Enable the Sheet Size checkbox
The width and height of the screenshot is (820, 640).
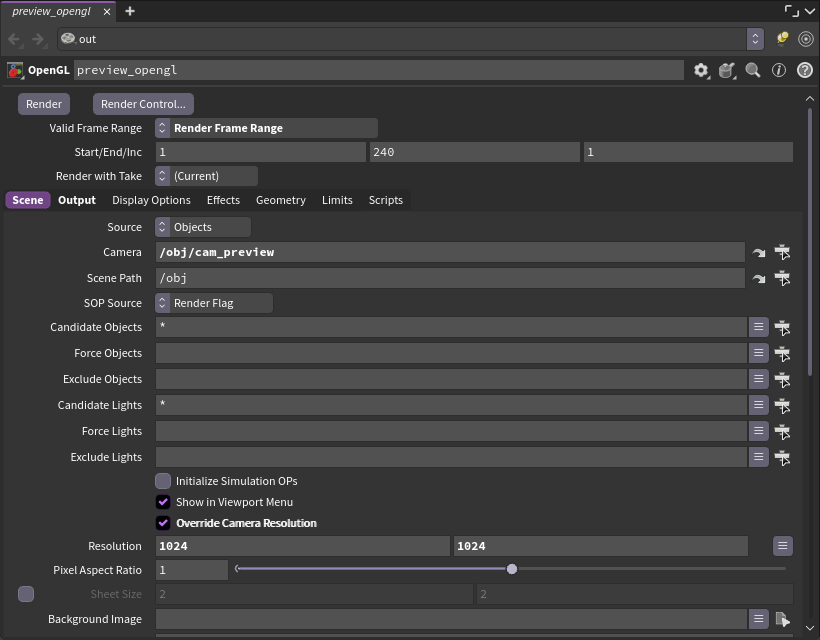click(26, 594)
